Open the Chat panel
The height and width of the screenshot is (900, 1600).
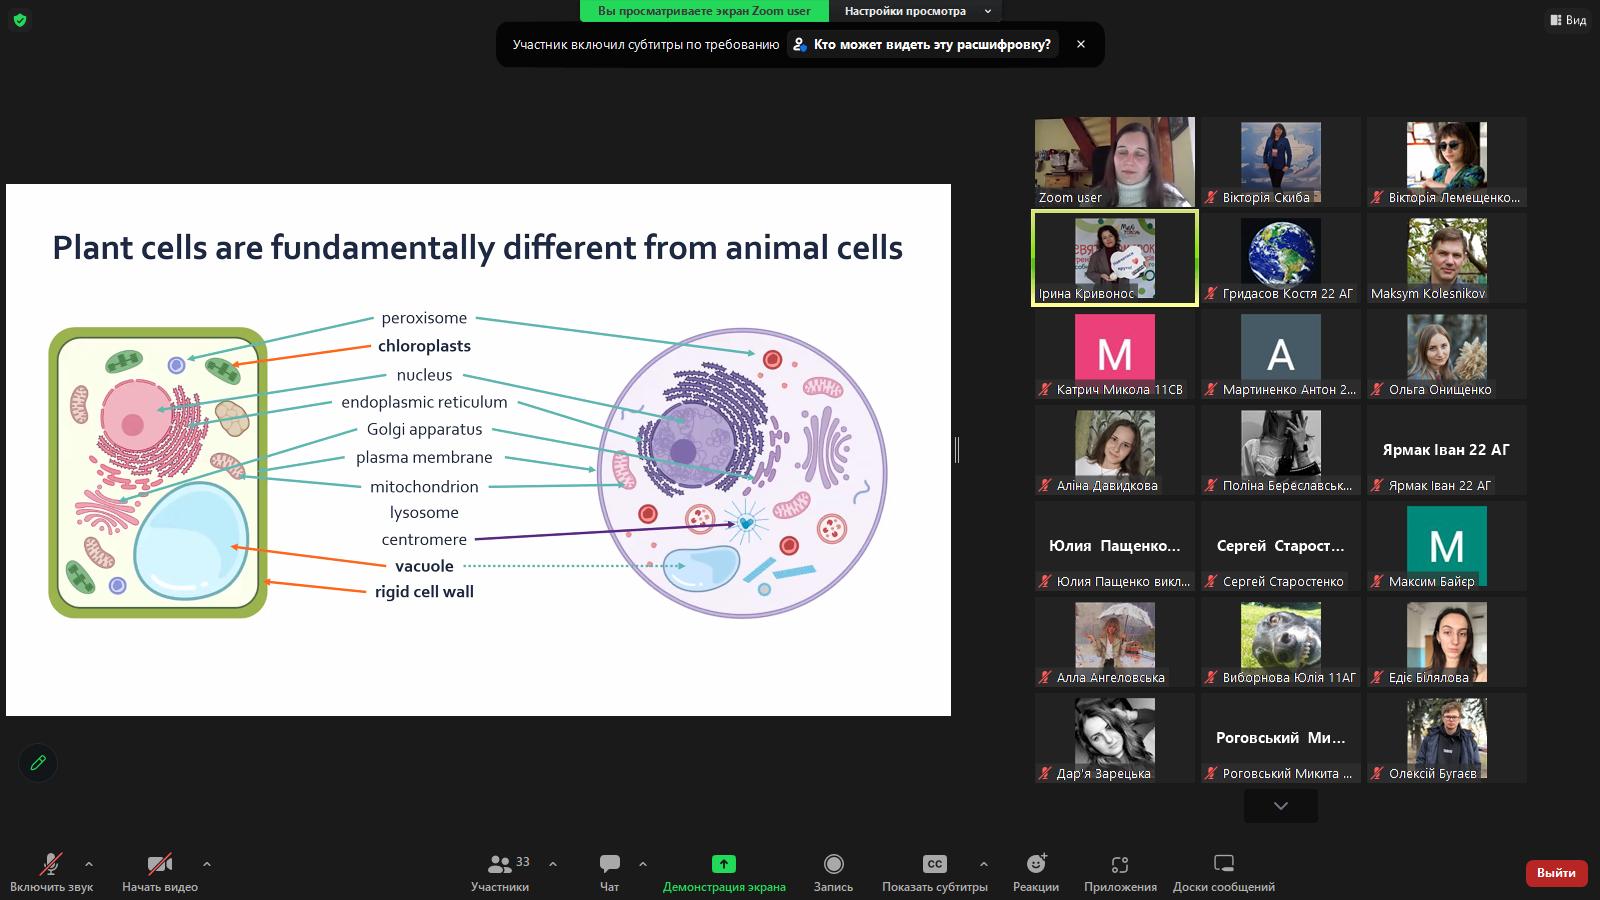click(x=609, y=864)
